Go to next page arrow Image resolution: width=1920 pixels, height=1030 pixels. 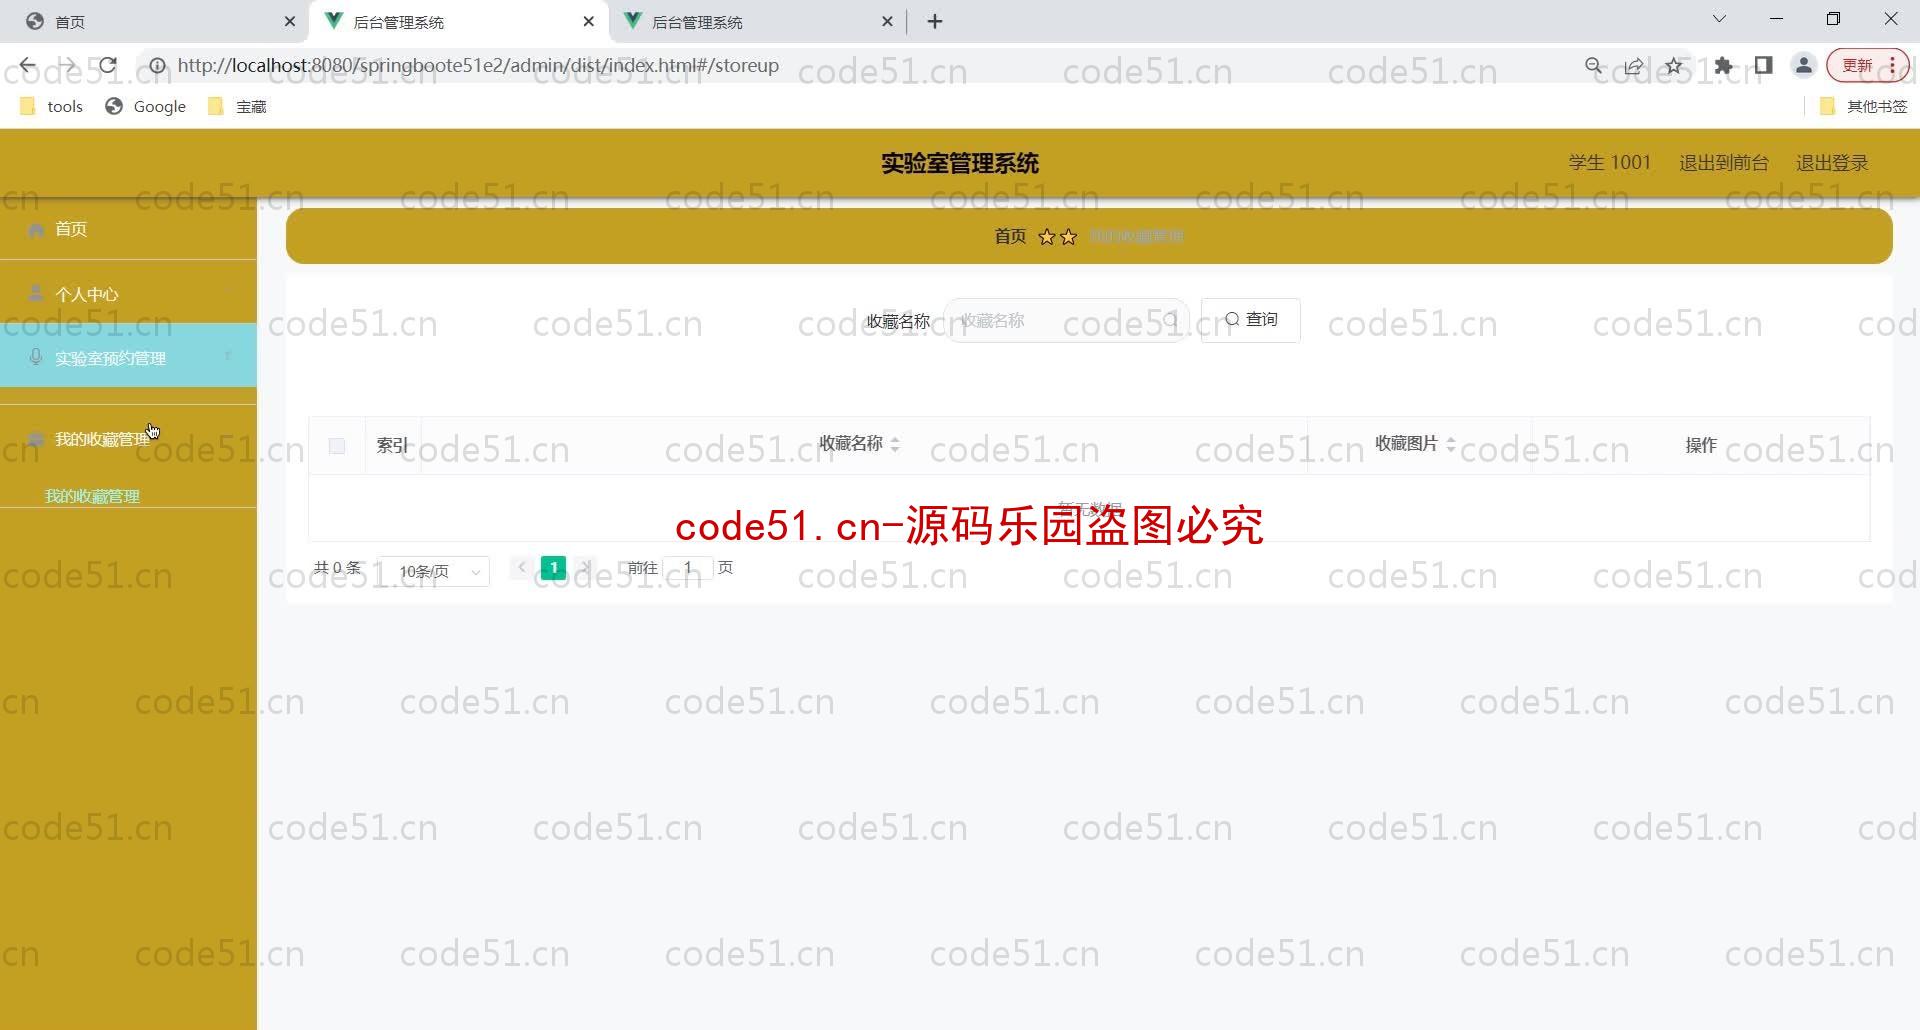[585, 568]
